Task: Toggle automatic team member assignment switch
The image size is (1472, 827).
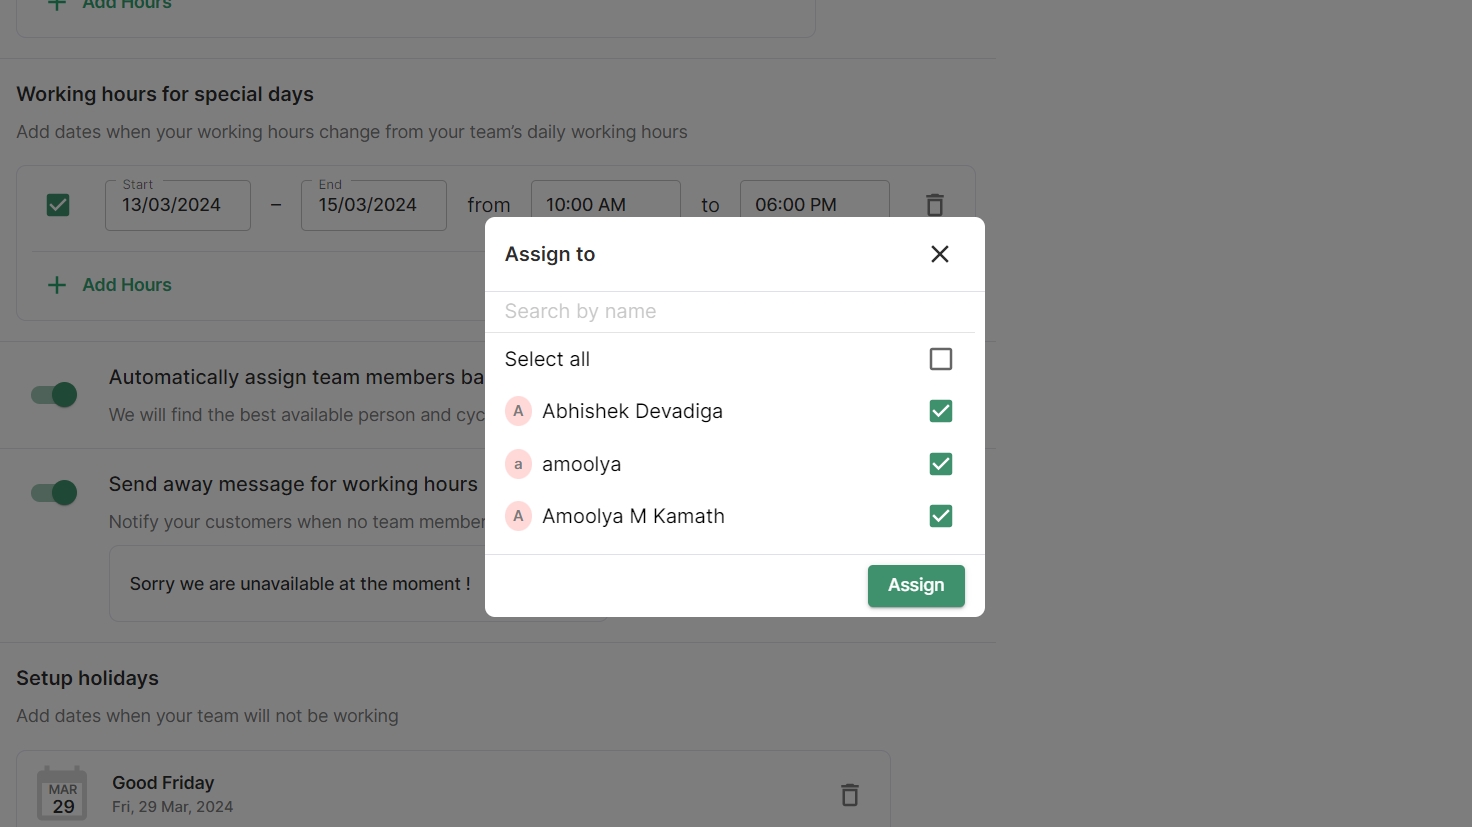Action: pos(55,395)
